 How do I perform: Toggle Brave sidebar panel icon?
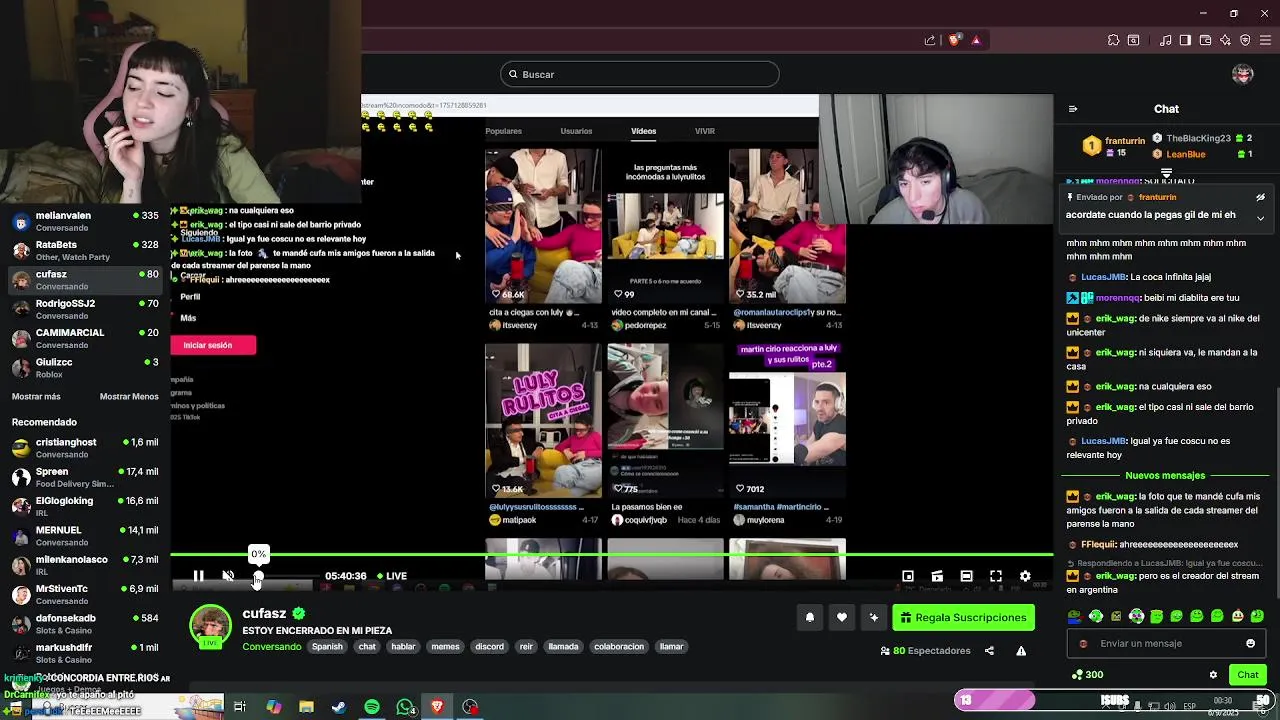[1185, 40]
